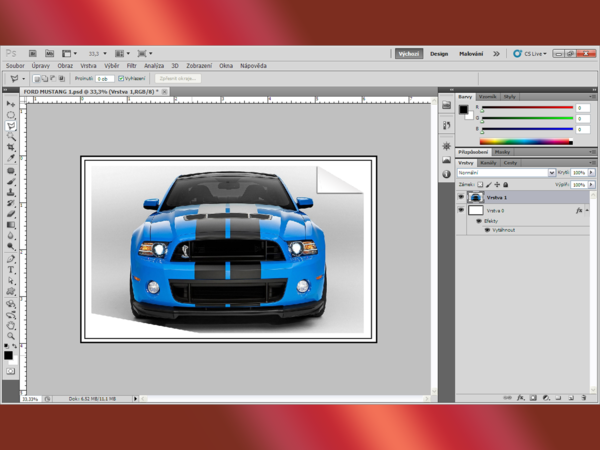Select the Eyedropper tool
This screenshot has height=450, width=600.
point(11,158)
